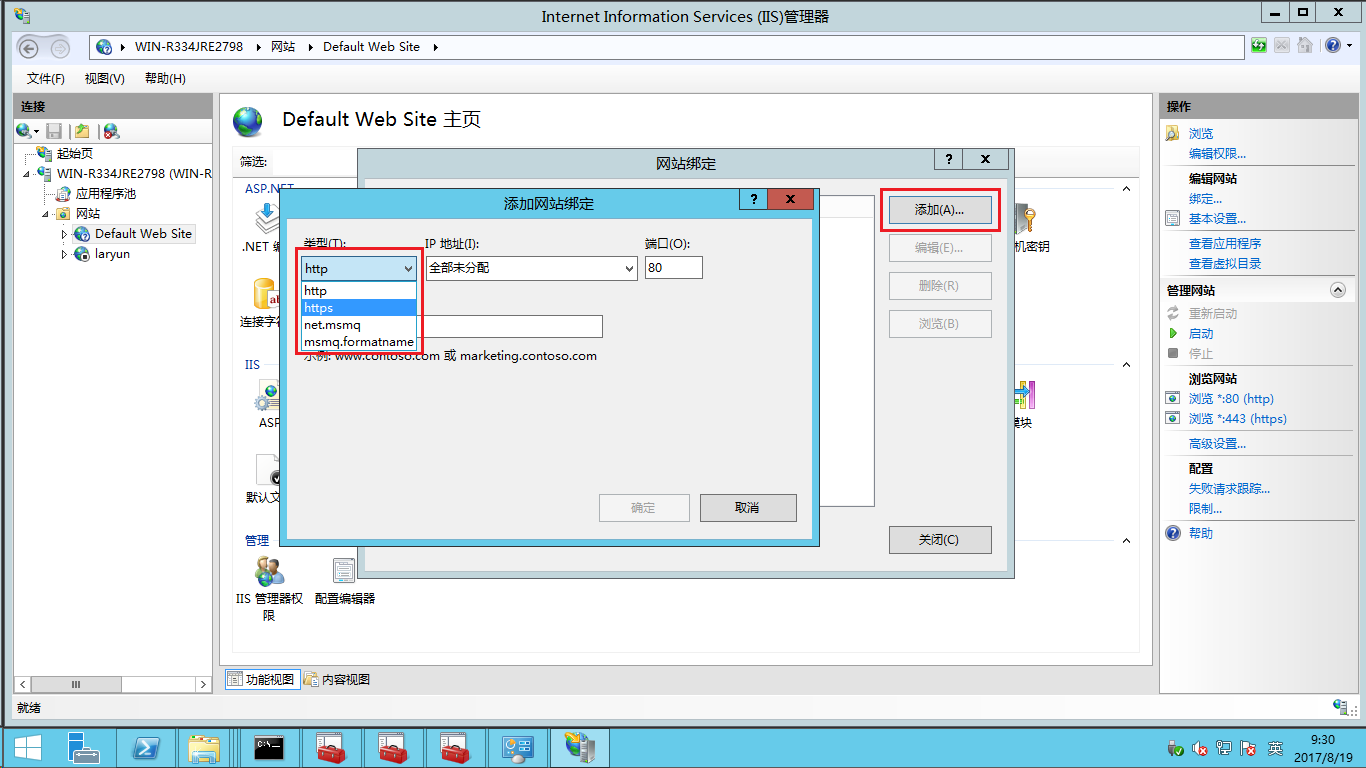Click the 取消 button in dialog
1366x768 pixels.
(x=747, y=508)
